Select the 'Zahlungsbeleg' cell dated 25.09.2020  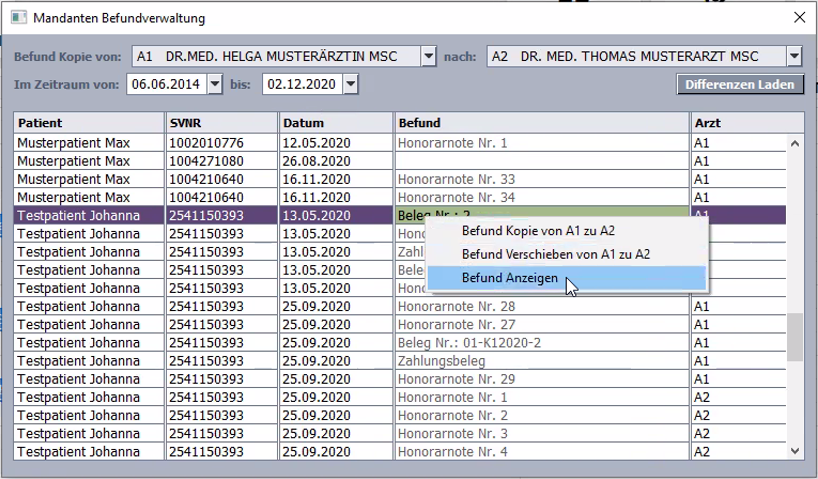(542, 361)
